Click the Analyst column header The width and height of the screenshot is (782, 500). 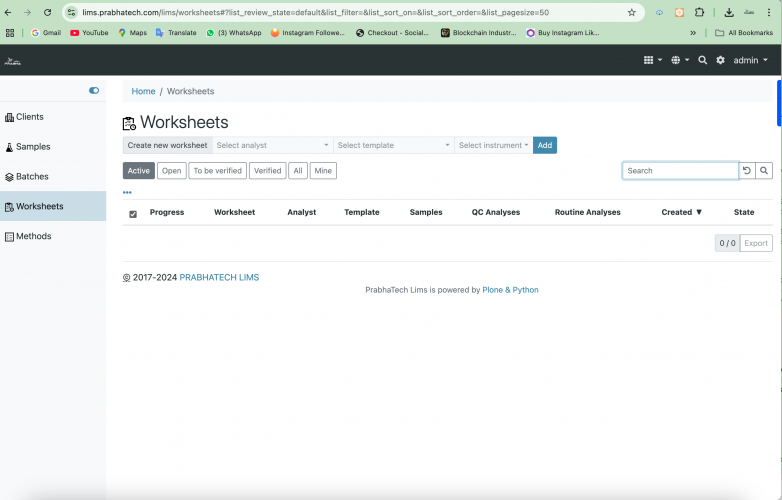[x=302, y=212]
